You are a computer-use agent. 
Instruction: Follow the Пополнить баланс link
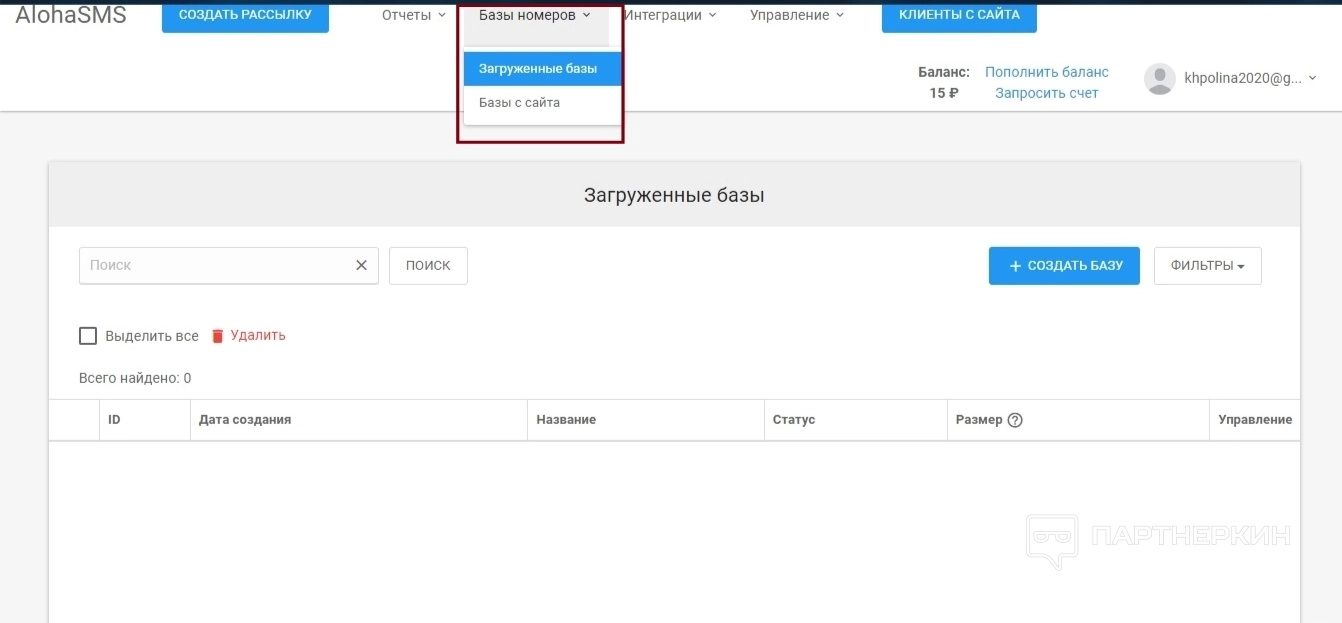point(1046,72)
